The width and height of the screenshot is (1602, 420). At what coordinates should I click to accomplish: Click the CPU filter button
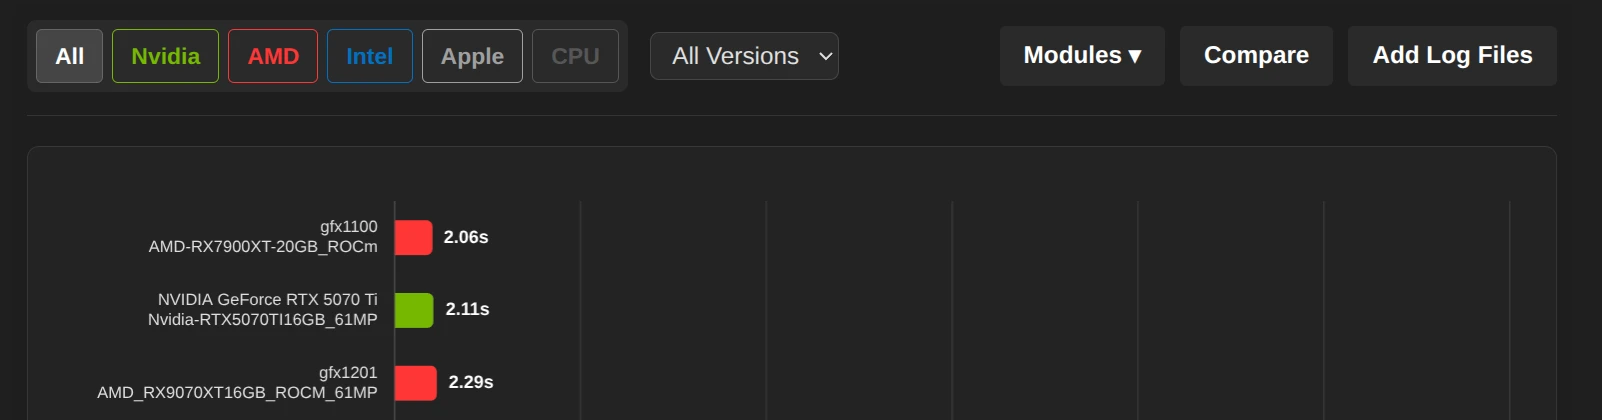point(575,56)
